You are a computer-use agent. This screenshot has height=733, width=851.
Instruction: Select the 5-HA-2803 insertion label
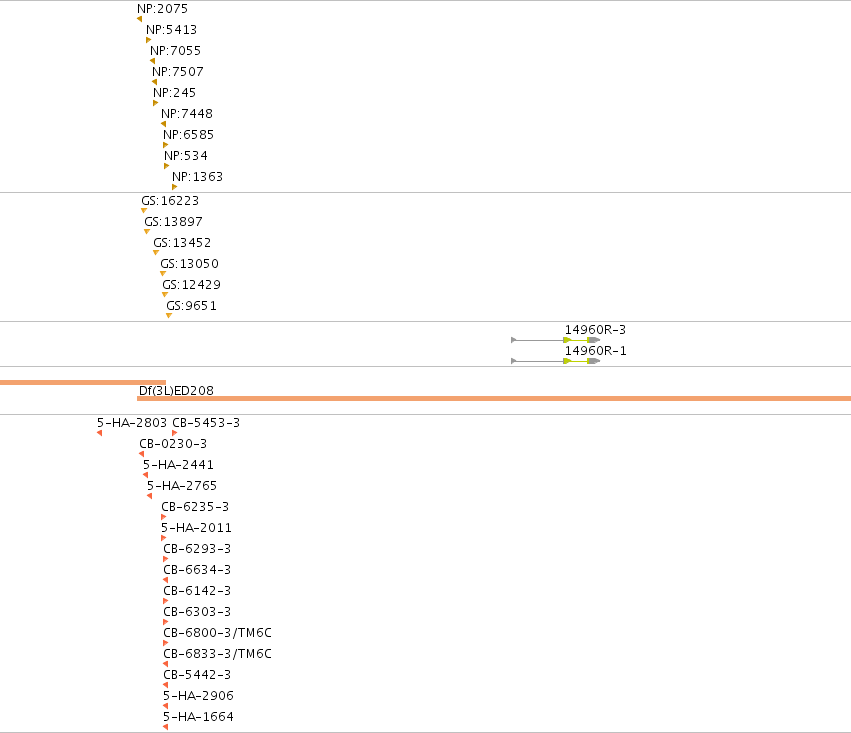tap(132, 423)
